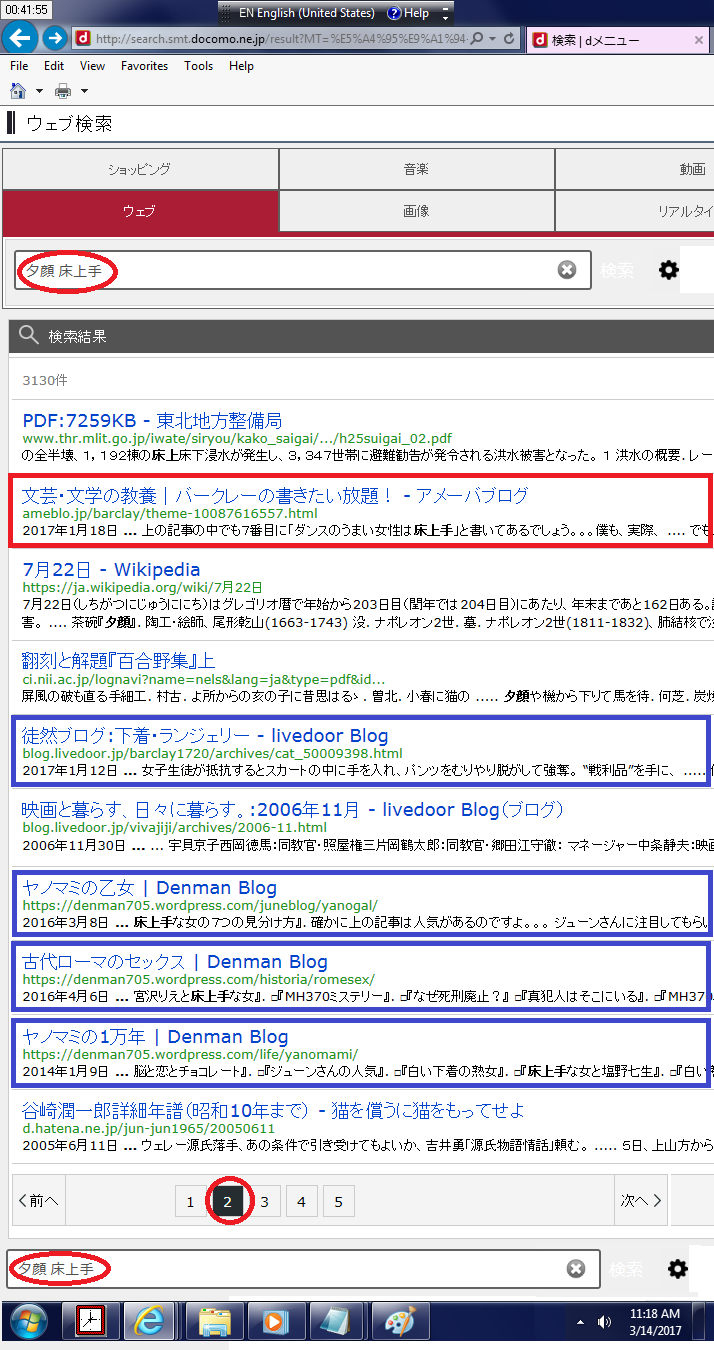Screen dimensions: 714x1350
Task: Click the taskbar clock showing 11:18 AM
Action: coord(655,1322)
